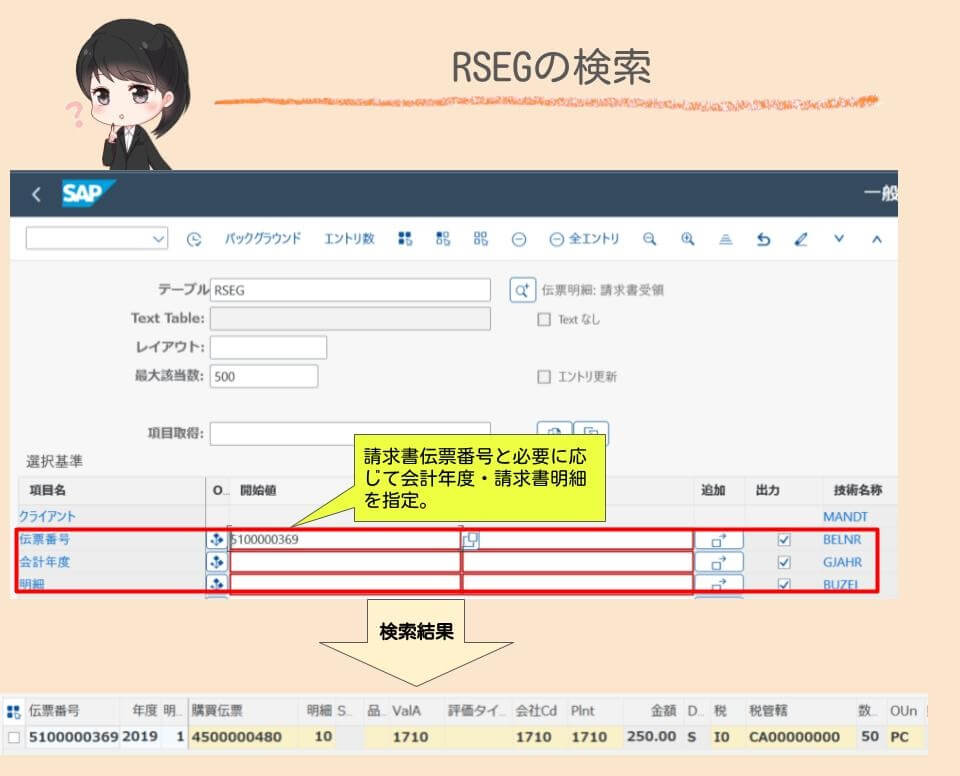
Task: Click the 伝票番号 opening value input field
Action: (330, 538)
